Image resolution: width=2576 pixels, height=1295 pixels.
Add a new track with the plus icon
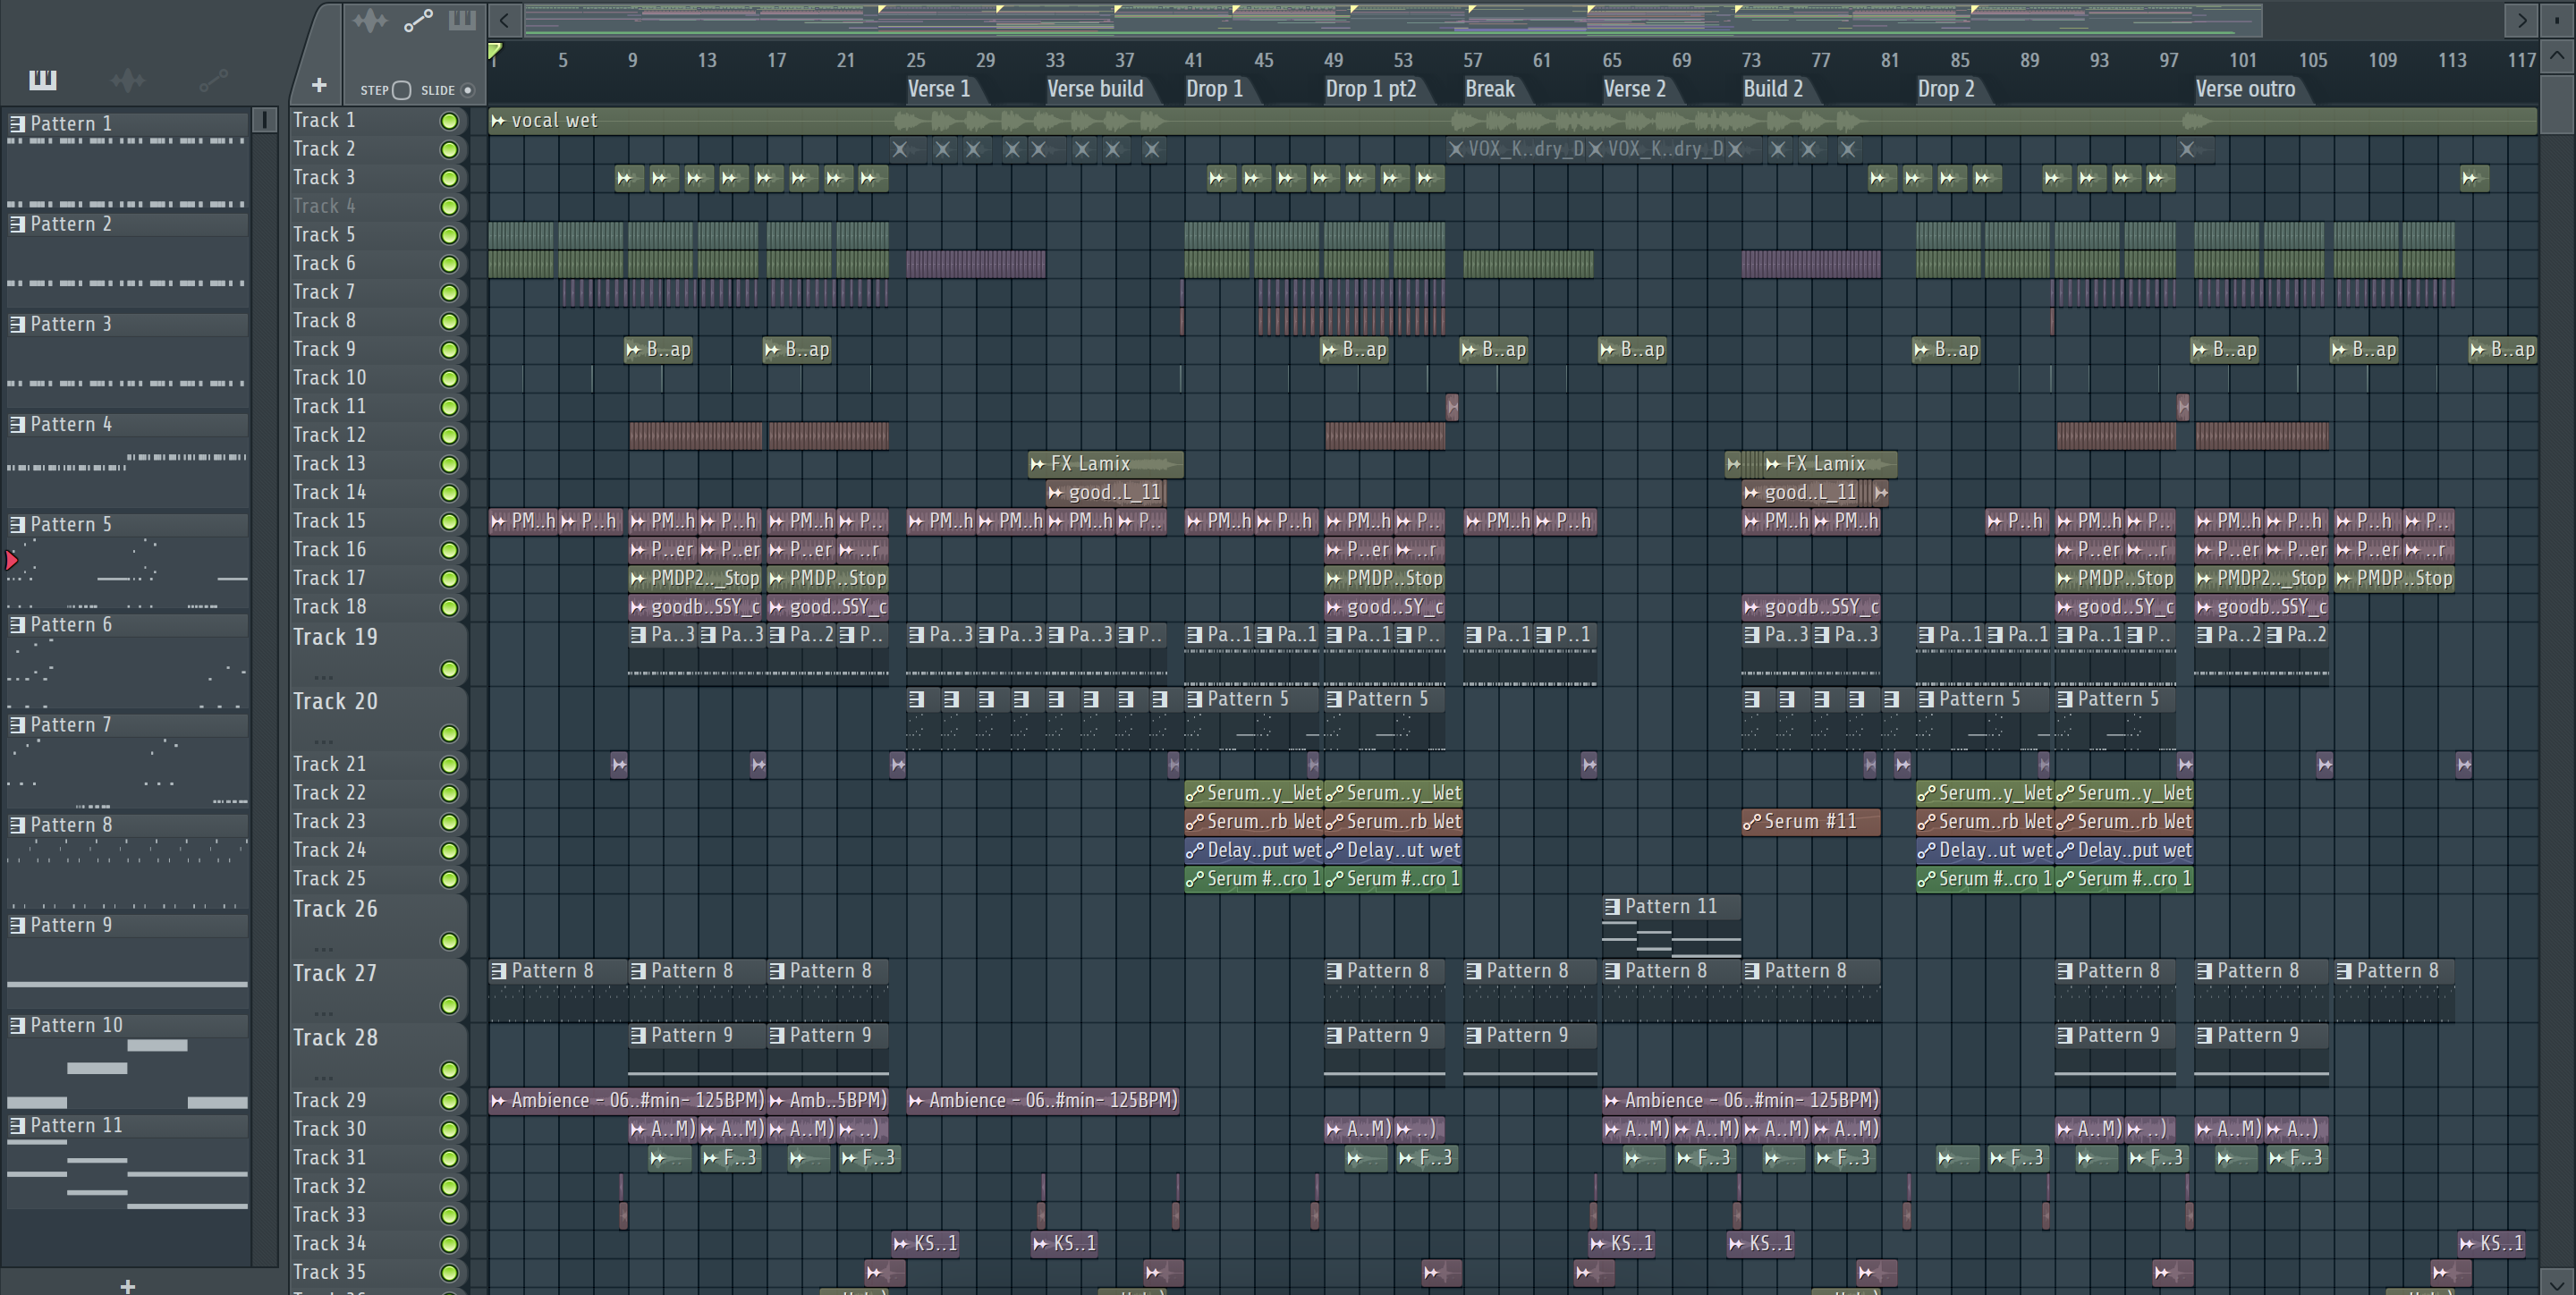pos(319,85)
